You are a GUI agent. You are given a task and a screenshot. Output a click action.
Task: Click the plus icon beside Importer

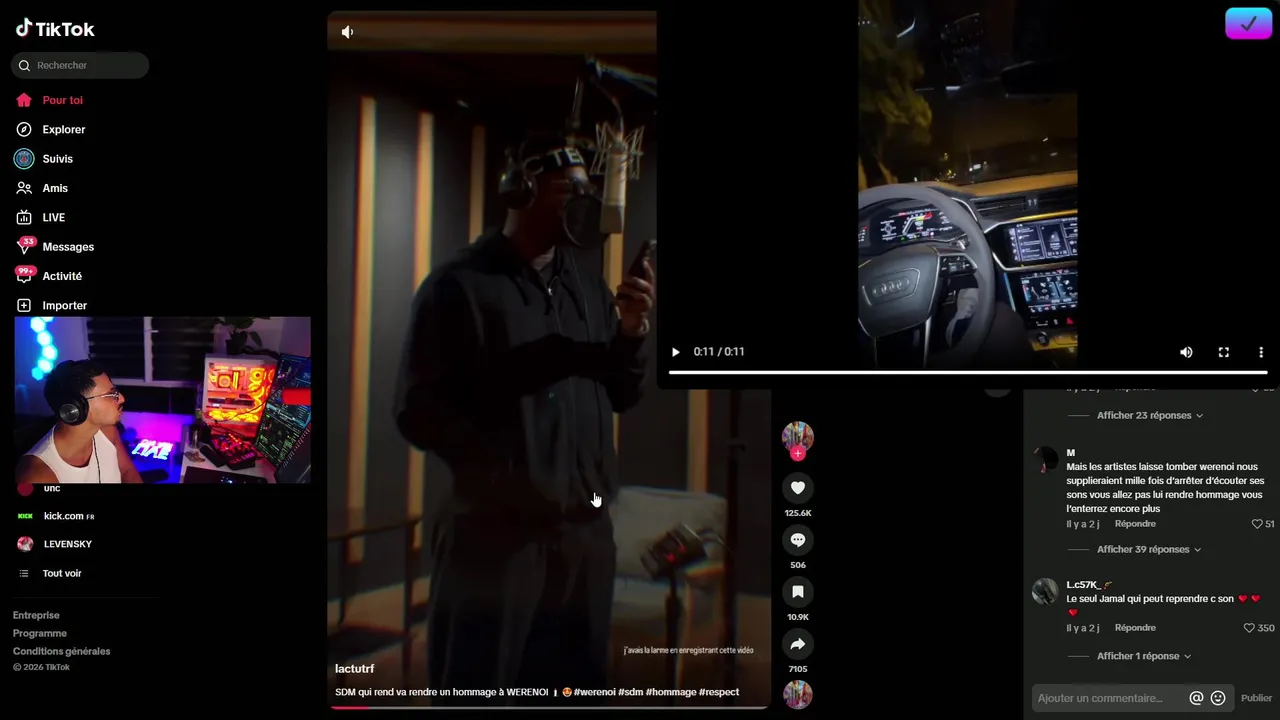pos(24,305)
